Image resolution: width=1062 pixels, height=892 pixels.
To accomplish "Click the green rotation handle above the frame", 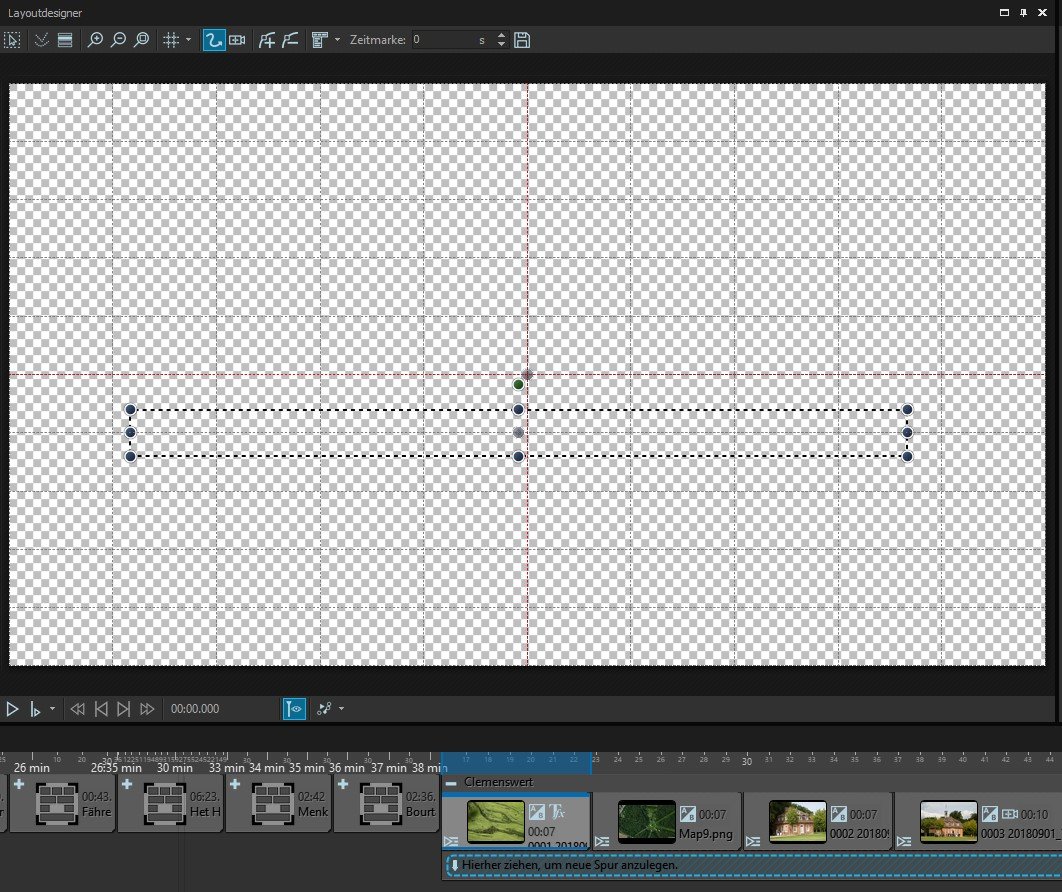I will 518,385.
